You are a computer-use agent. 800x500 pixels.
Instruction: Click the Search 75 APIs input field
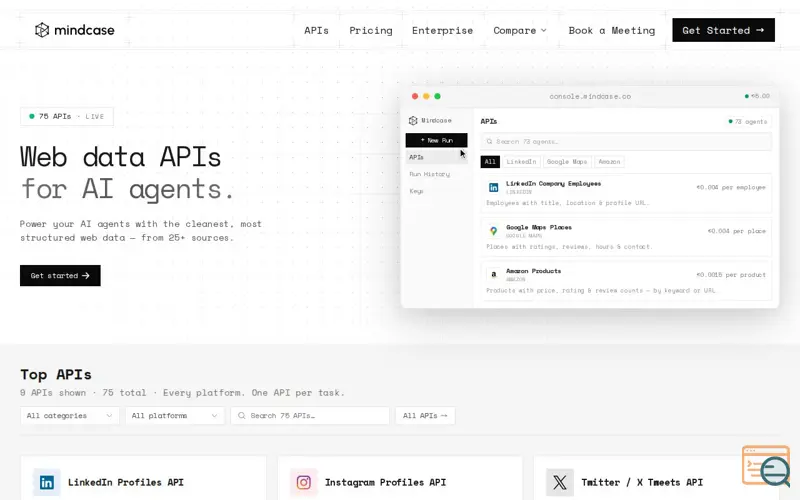pos(310,415)
